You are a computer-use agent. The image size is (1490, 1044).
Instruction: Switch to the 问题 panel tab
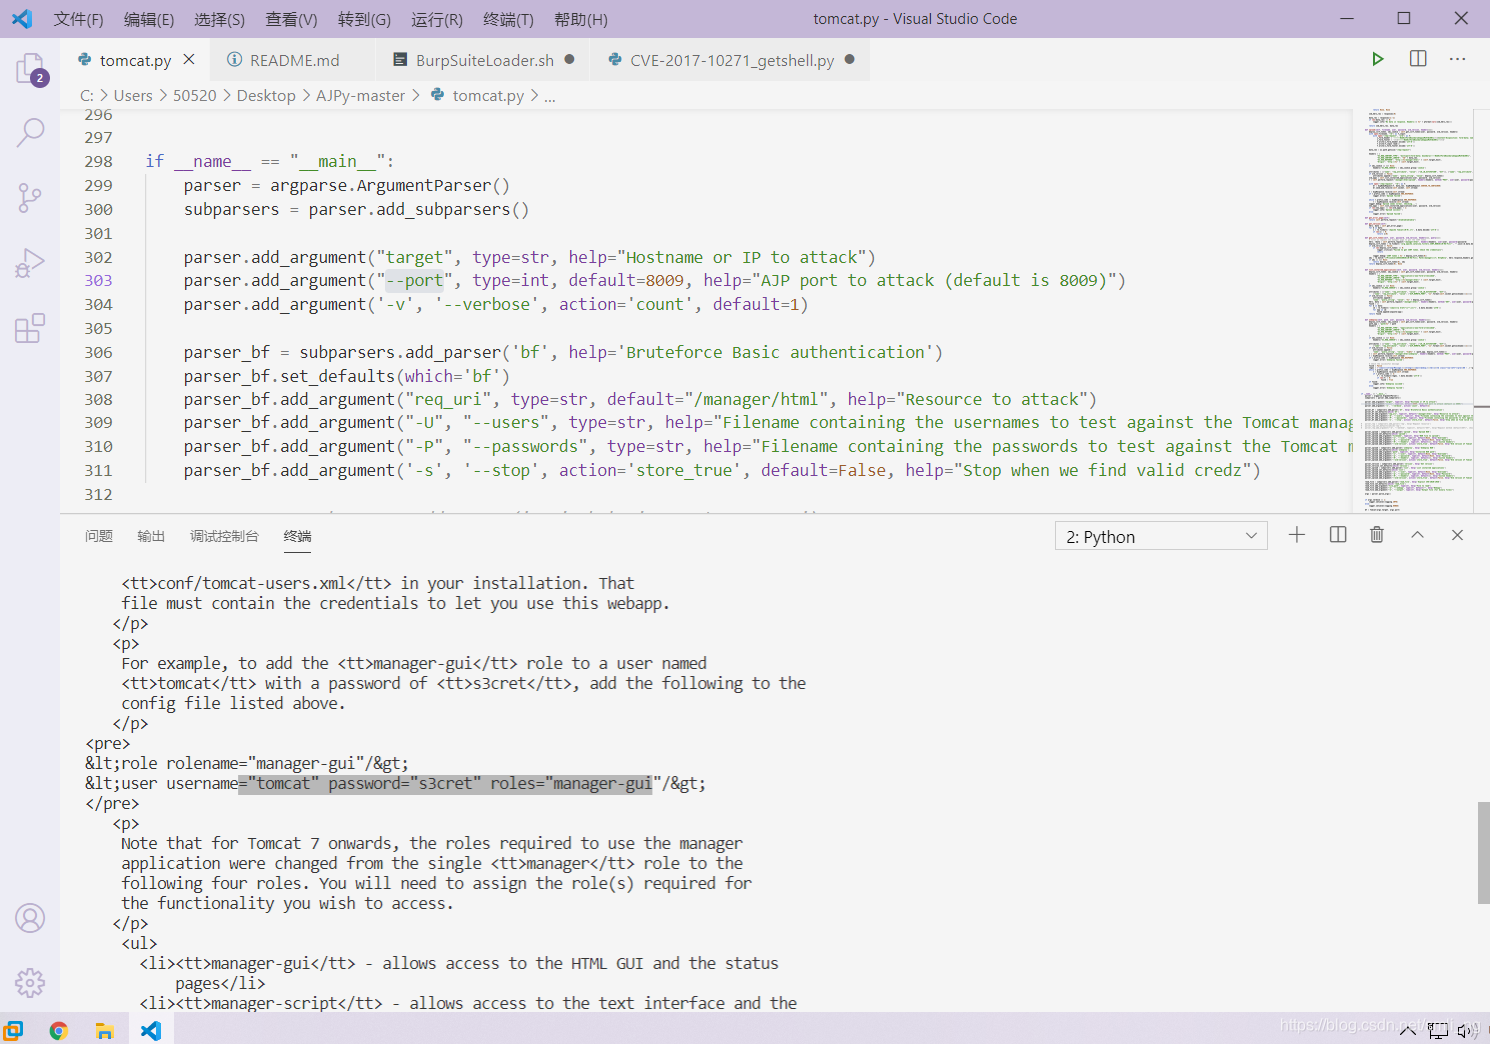(x=99, y=536)
